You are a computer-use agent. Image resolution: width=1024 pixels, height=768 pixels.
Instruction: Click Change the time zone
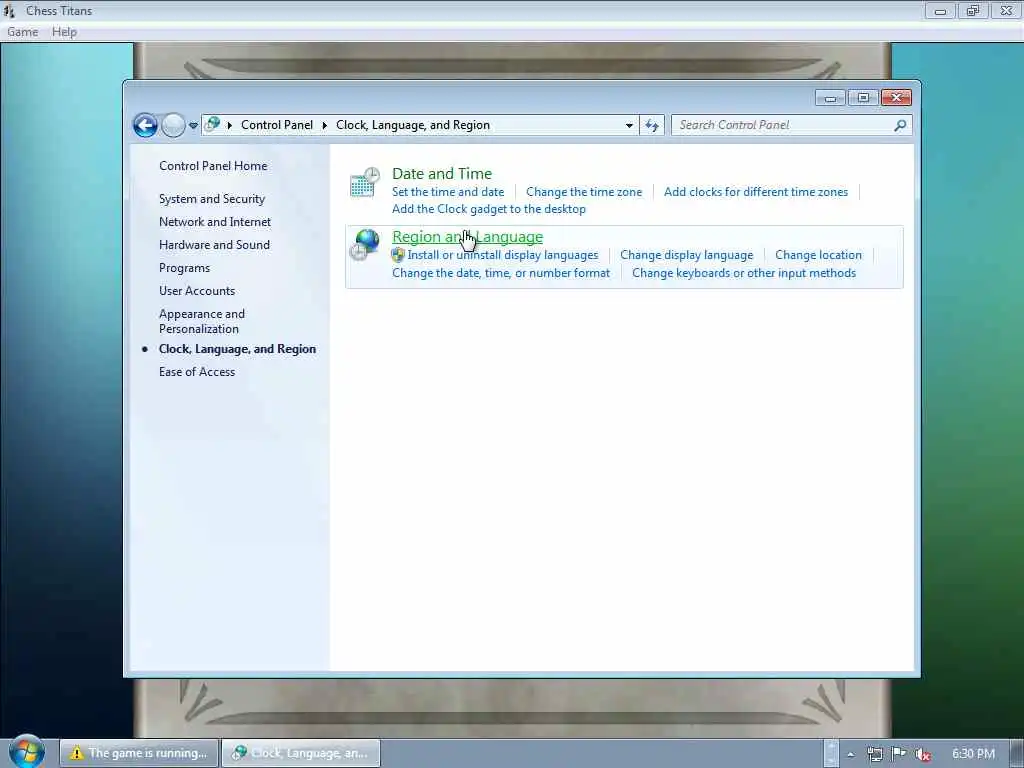click(584, 192)
